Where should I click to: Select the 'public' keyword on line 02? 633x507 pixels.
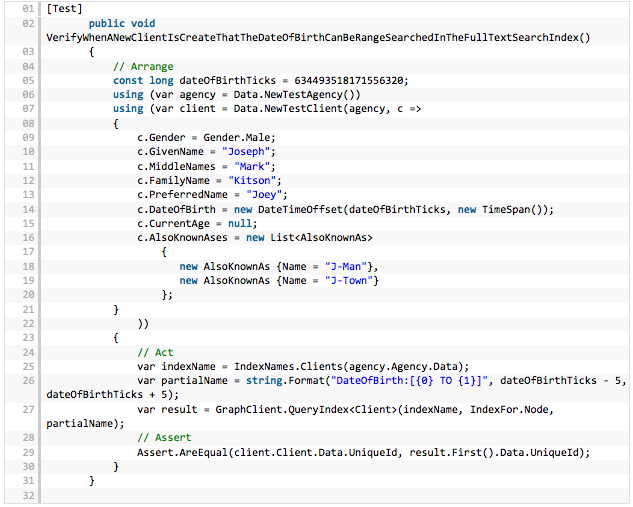(107, 23)
